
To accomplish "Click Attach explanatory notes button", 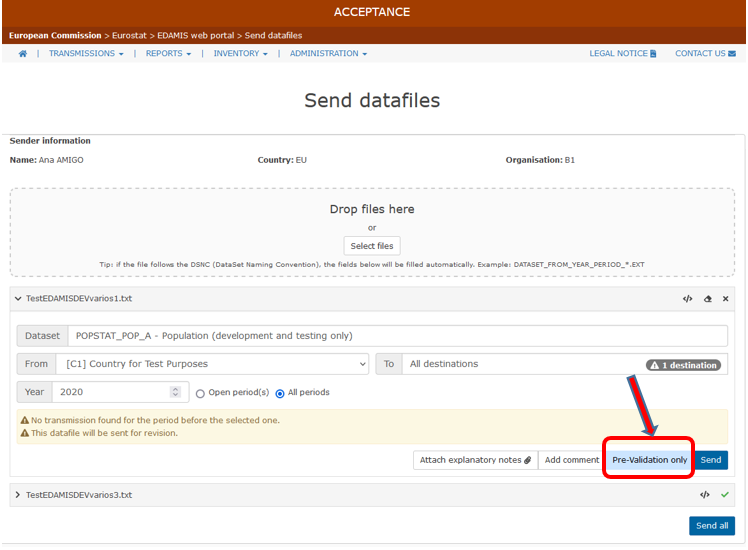I will pyautogui.click(x=475, y=460).
